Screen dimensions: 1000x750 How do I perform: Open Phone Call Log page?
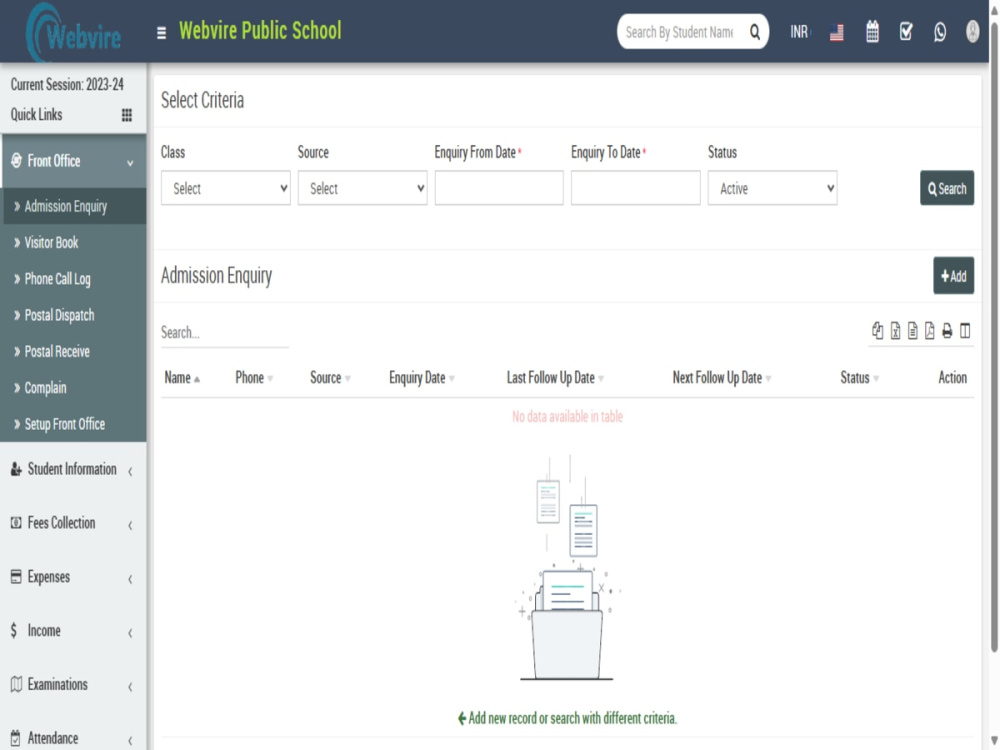point(75,279)
